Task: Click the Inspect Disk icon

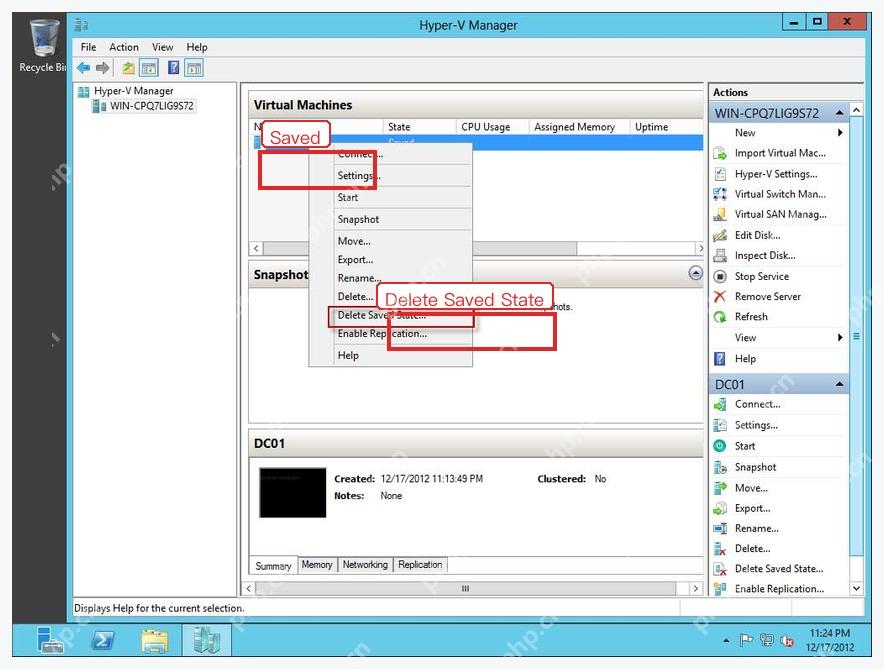Action: [x=720, y=256]
